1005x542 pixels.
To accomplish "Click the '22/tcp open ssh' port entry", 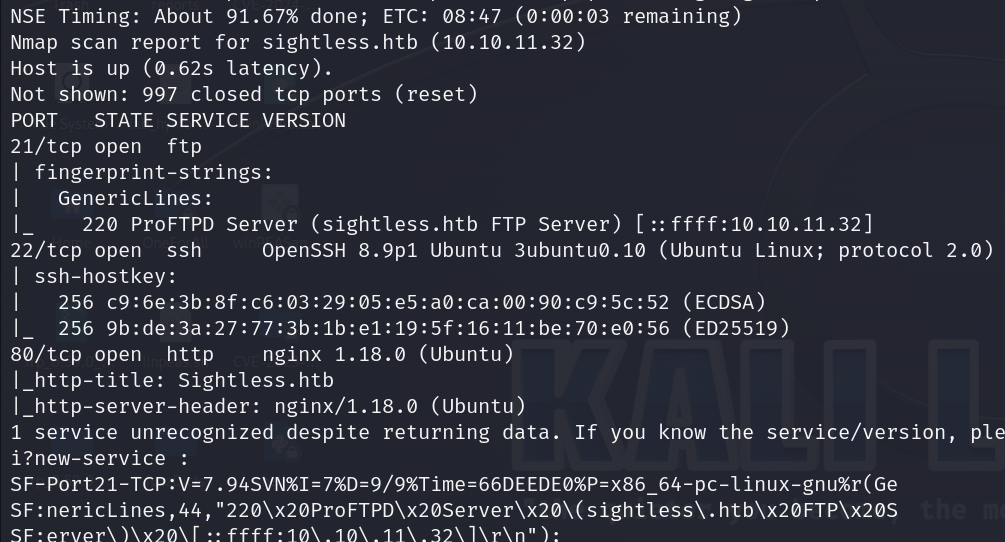I will [x=106, y=250].
